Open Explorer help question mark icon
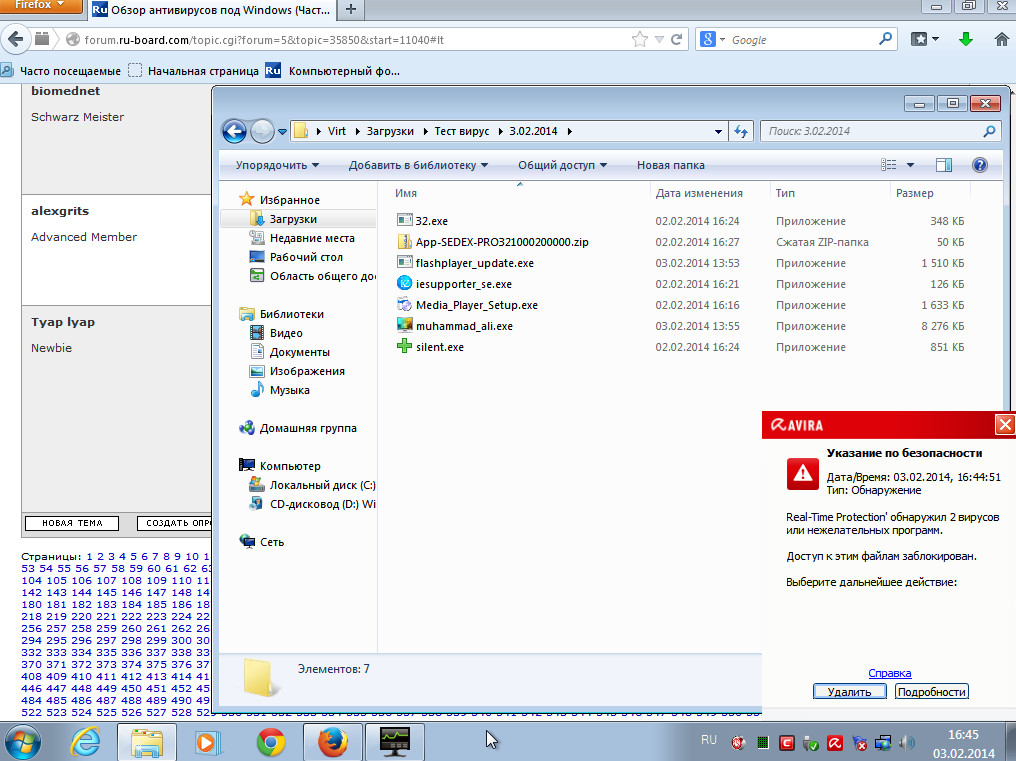The image size is (1016, 761). 980,165
